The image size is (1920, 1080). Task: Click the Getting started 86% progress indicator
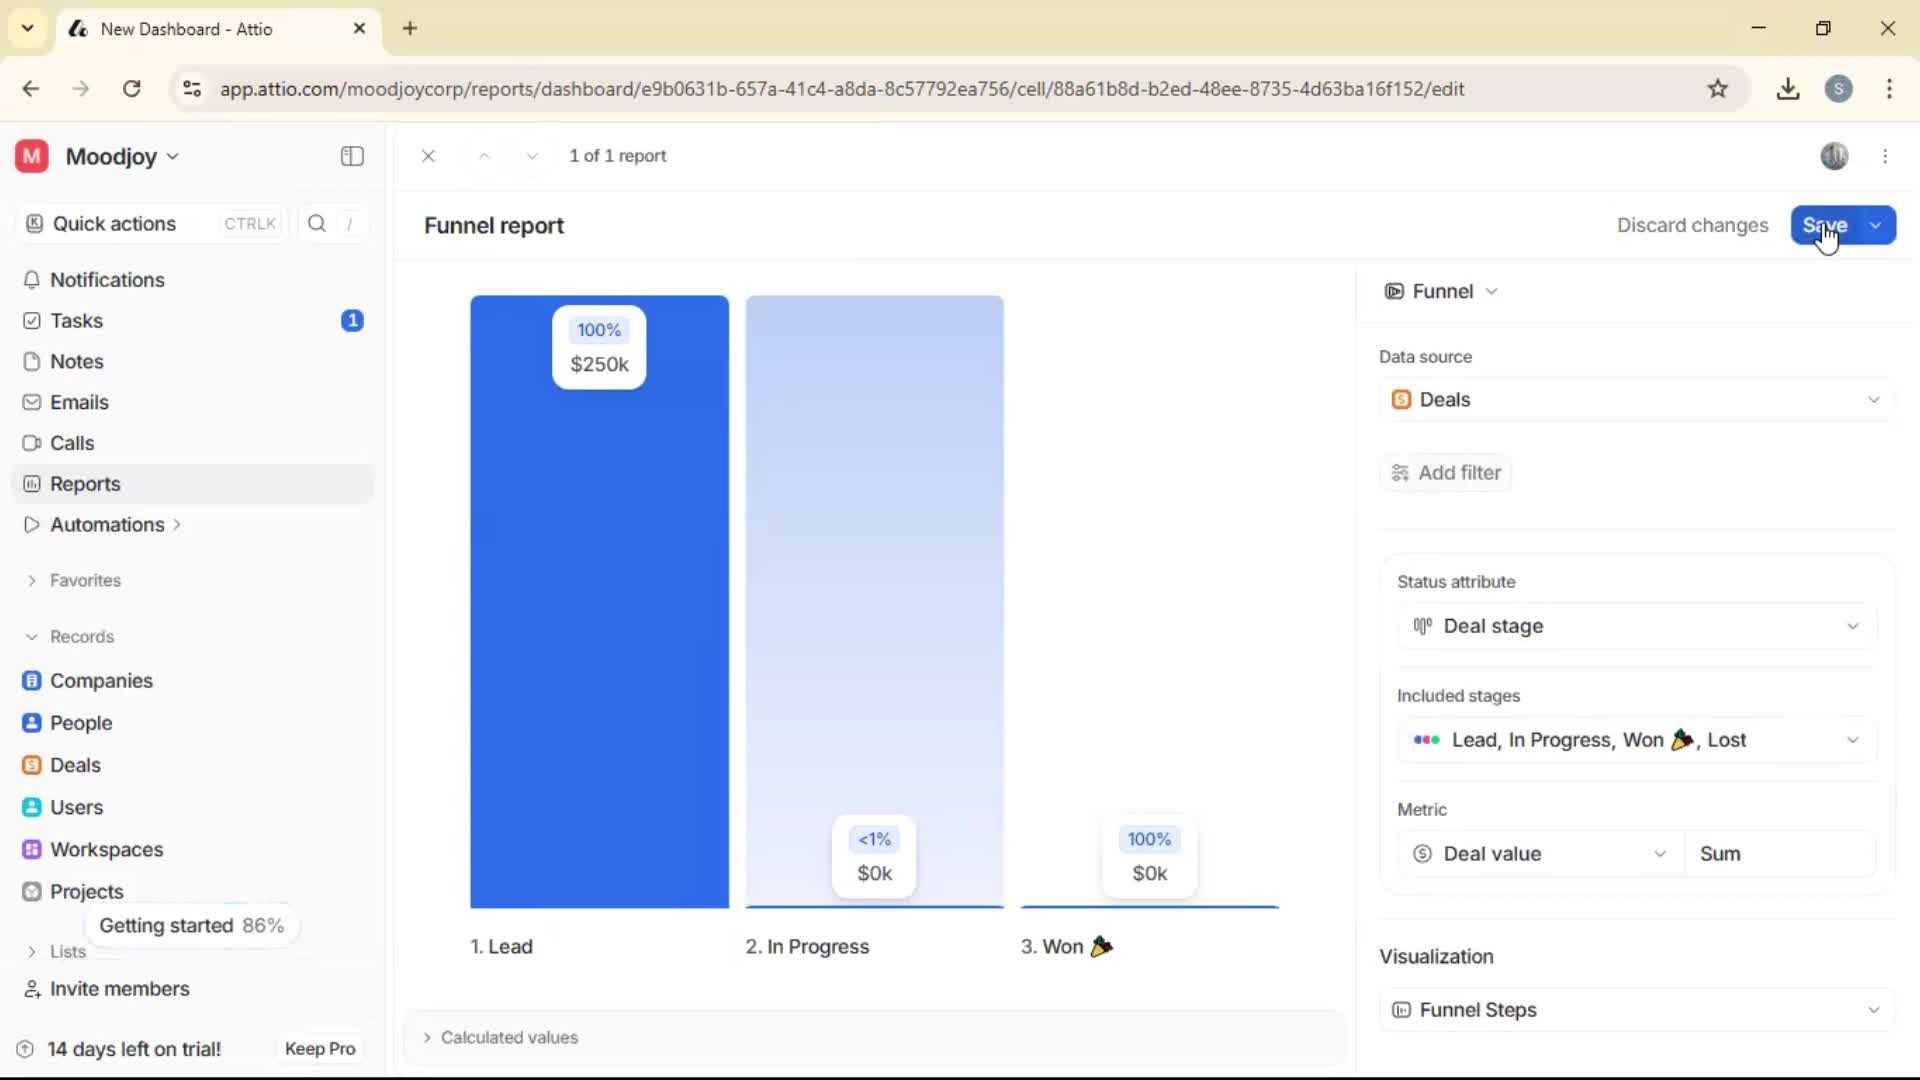click(192, 925)
